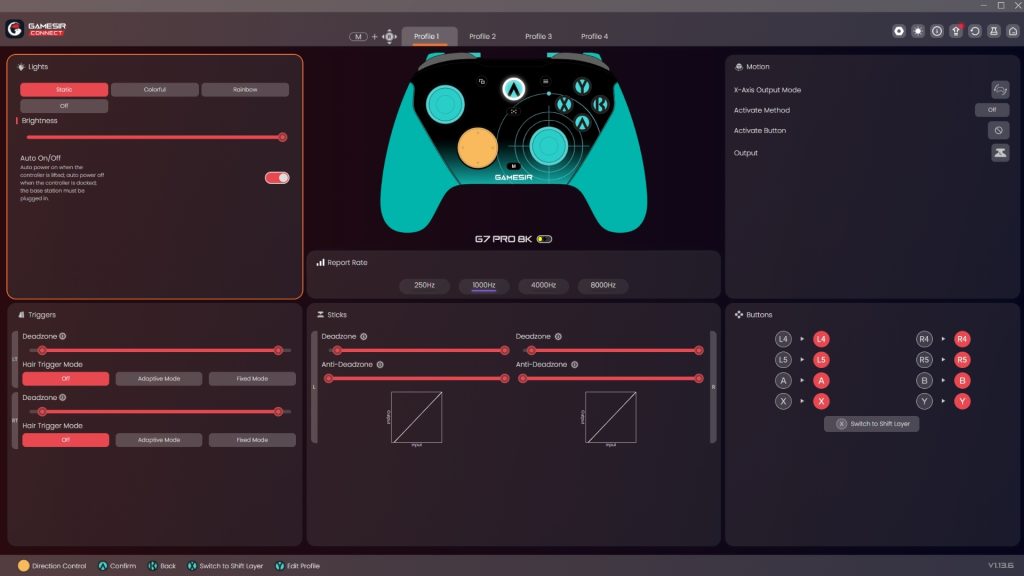Open the L4 mapping target button
The height and width of the screenshot is (576, 1024).
coord(821,339)
